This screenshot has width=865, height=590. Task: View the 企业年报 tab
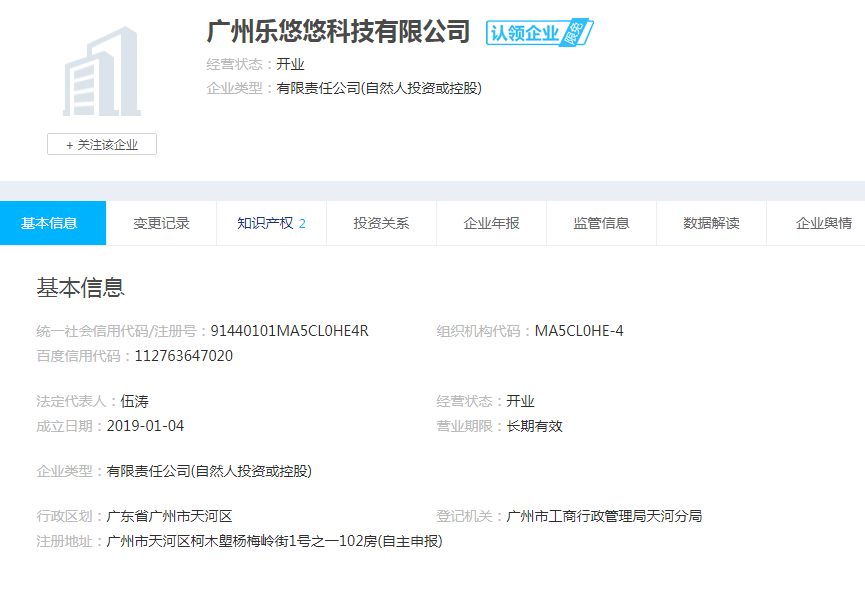(x=491, y=223)
